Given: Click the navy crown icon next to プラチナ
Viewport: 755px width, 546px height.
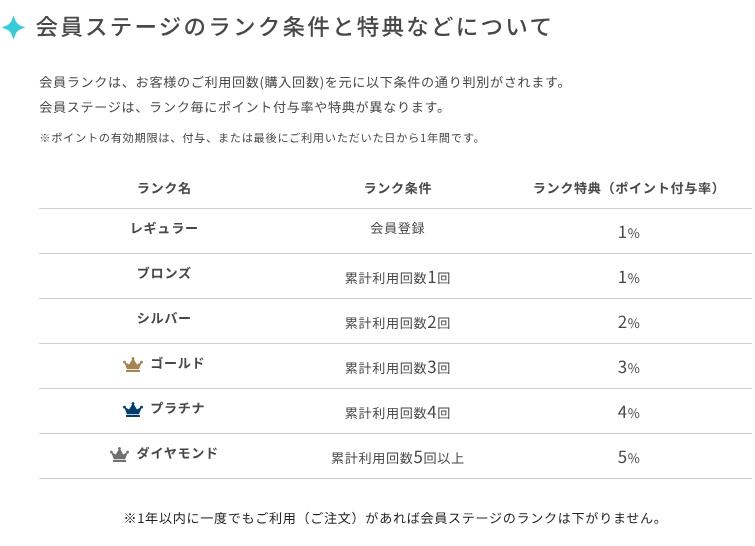Looking at the screenshot, I should (x=133, y=410).
